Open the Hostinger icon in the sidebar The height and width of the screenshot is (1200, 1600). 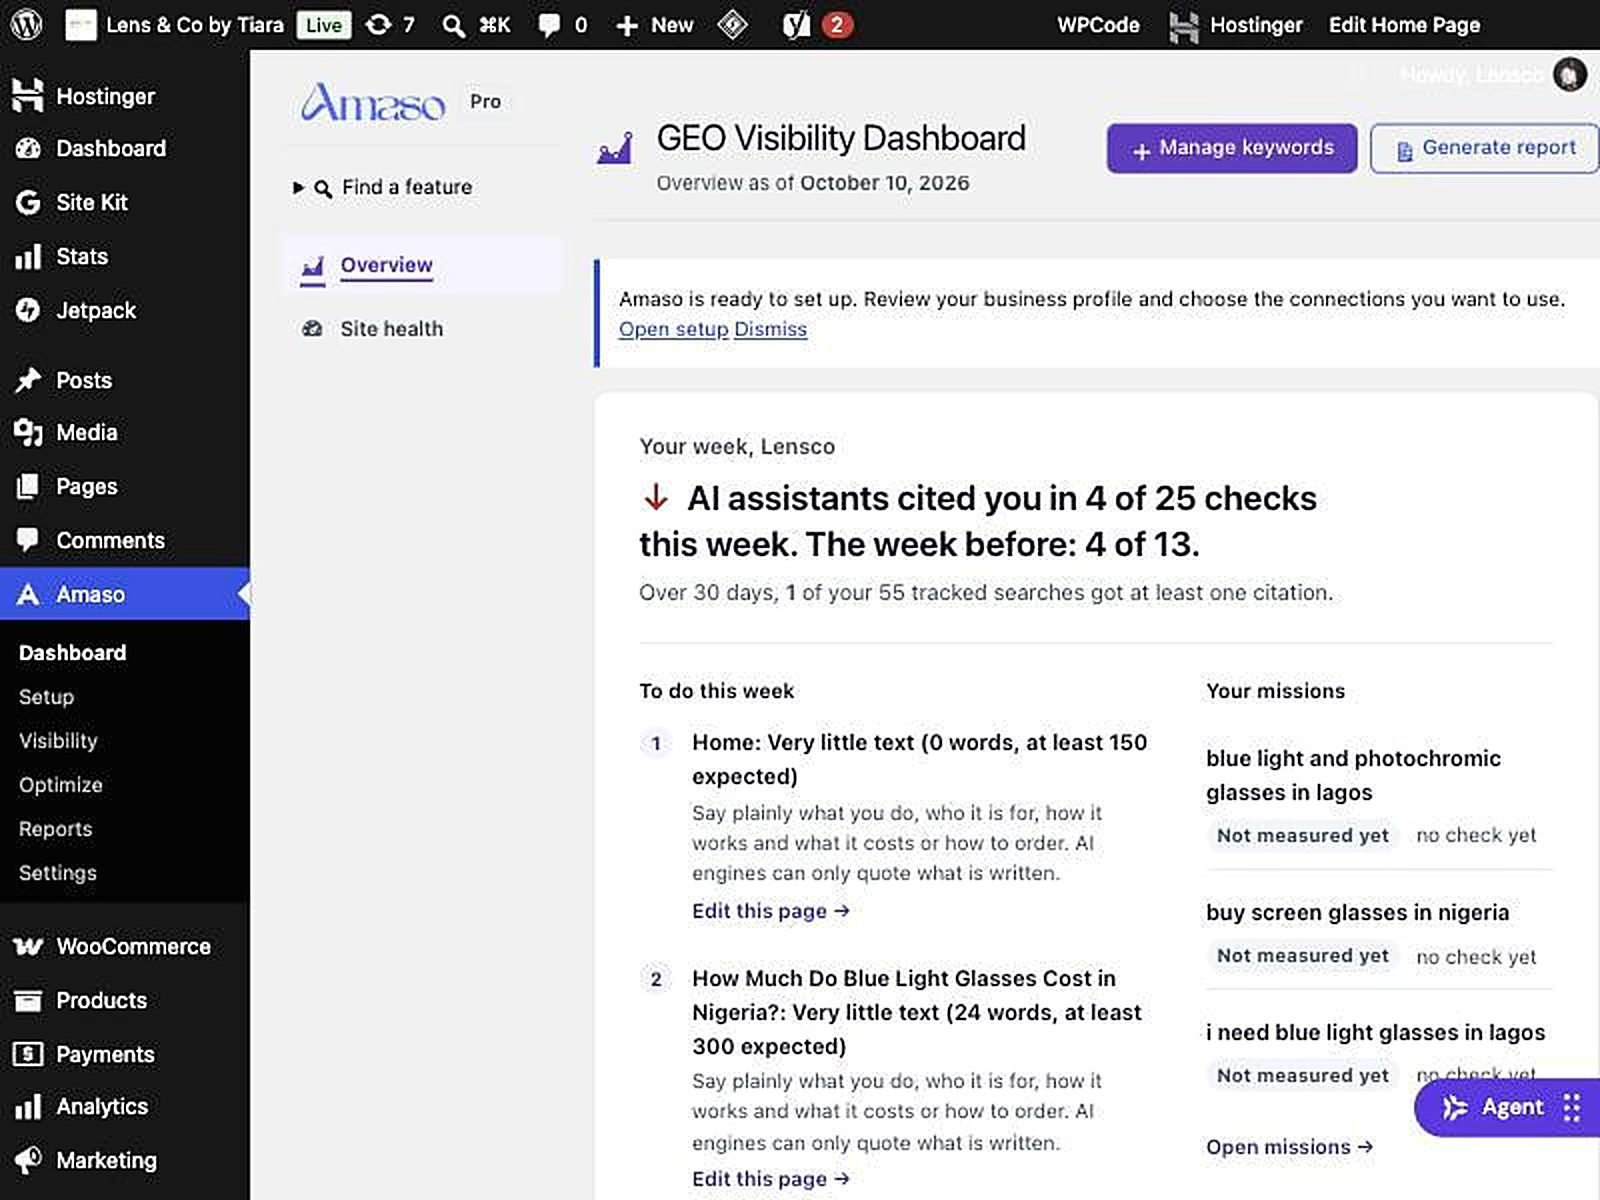28,96
